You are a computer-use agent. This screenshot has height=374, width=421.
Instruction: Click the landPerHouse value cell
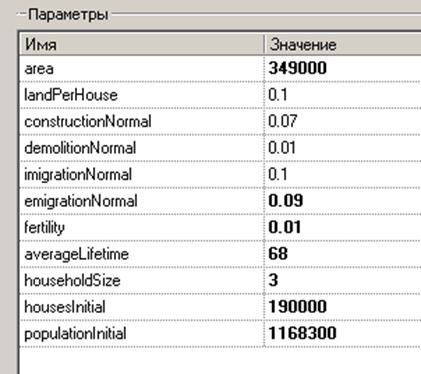pyautogui.click(x=343, y=95)
